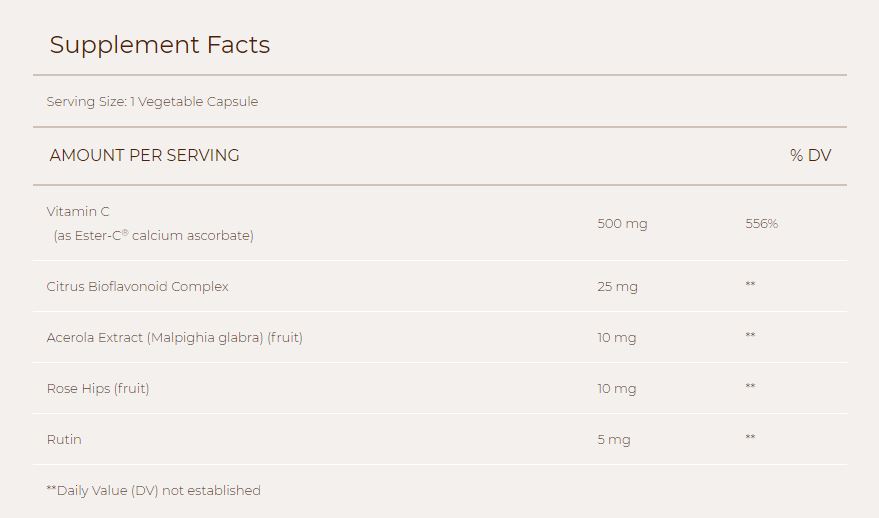
Task: Select the 10 mg amount for Rose Hips
Action: pos(616,389)
